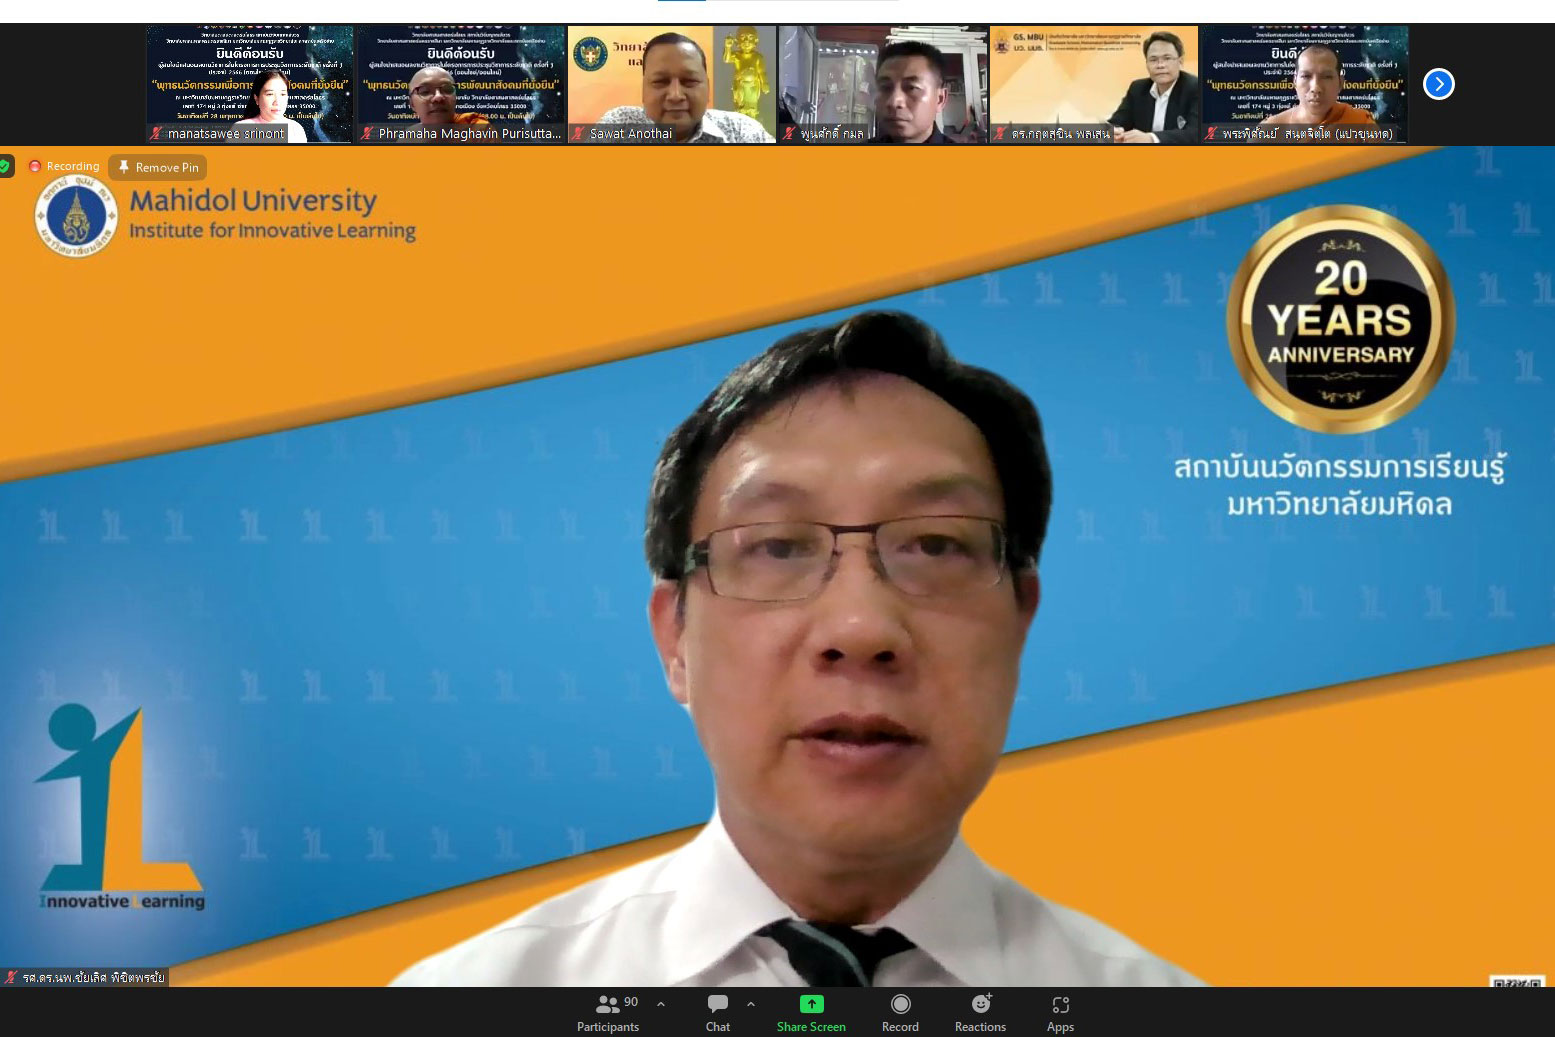Select the fourth participant in dark uniform

point(883,84)
